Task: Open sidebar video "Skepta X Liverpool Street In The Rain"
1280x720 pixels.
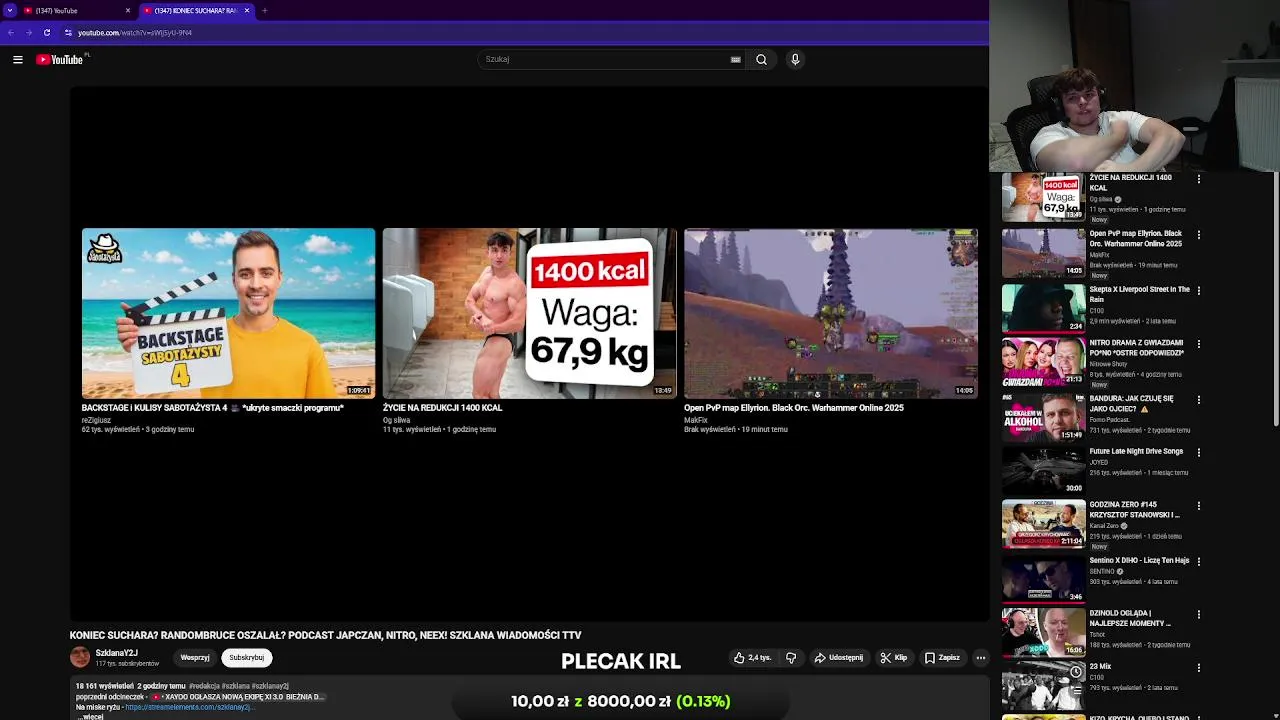Action: coord(1139,294)
